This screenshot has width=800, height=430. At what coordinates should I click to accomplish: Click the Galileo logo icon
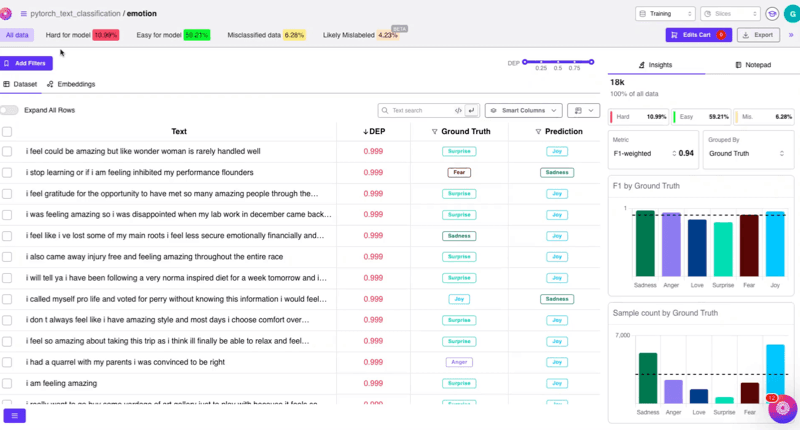[x=9, y=14]
